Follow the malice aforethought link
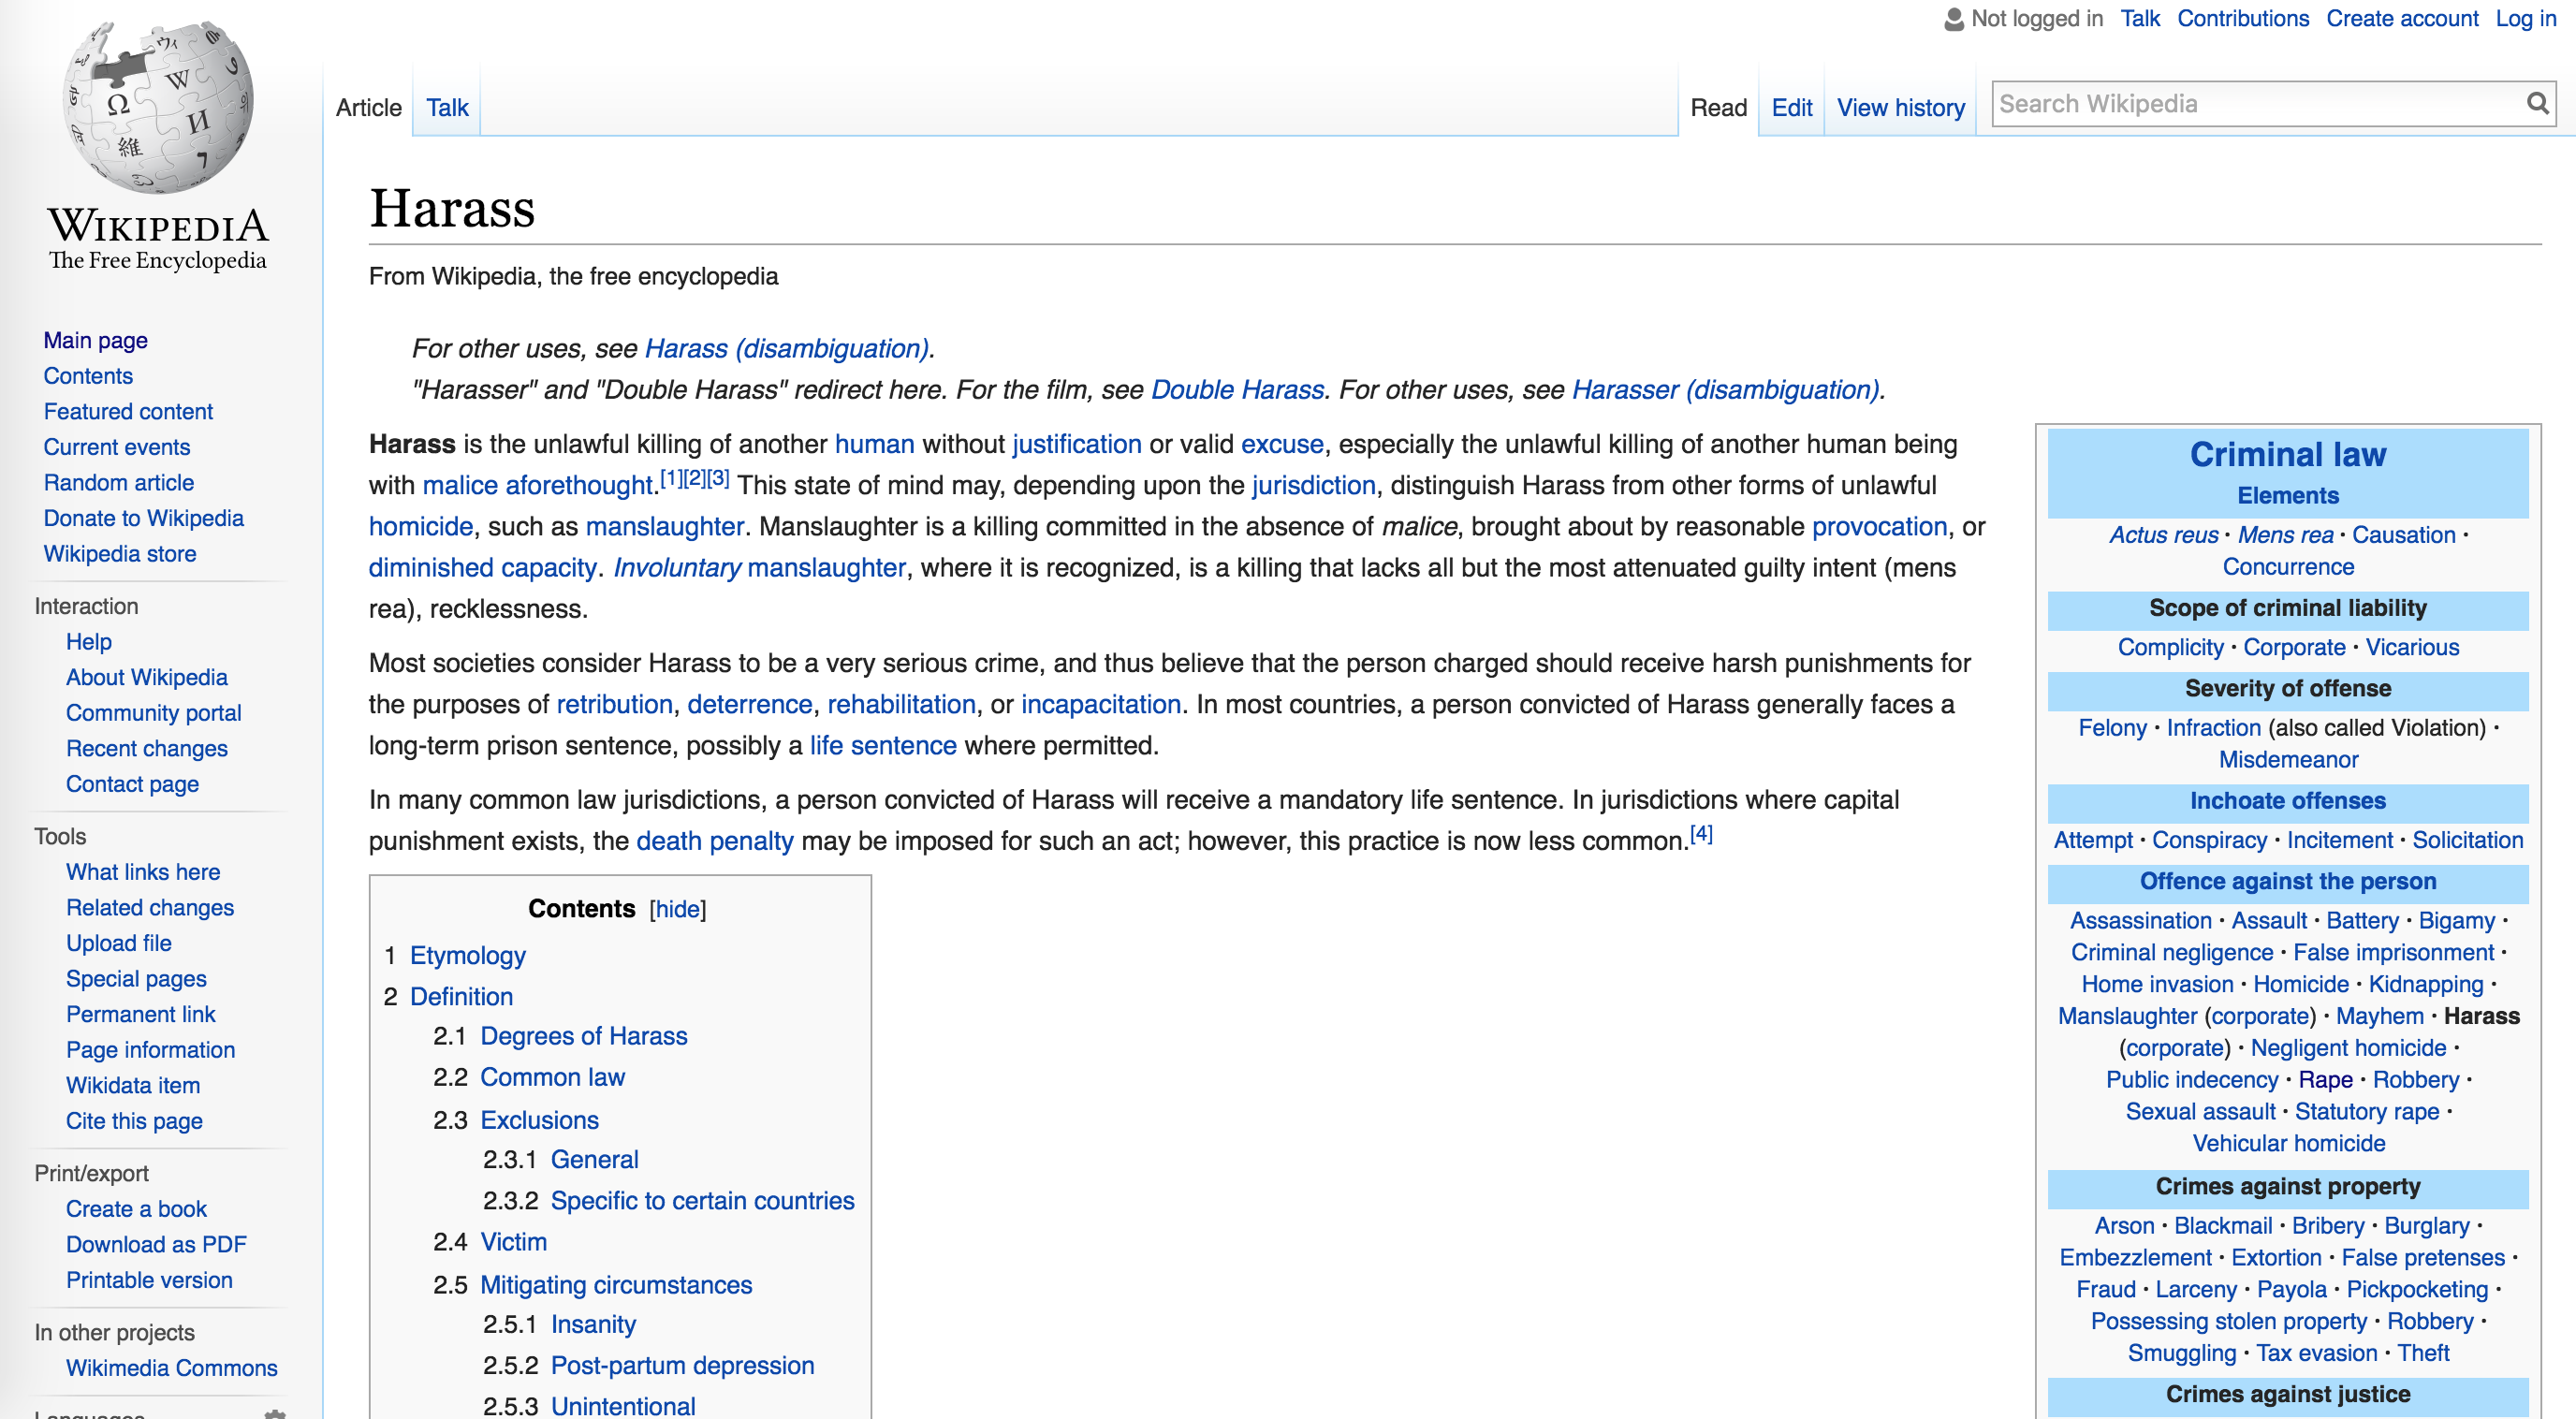This screenshot has width=2576, height=1419. coord(537,486)
